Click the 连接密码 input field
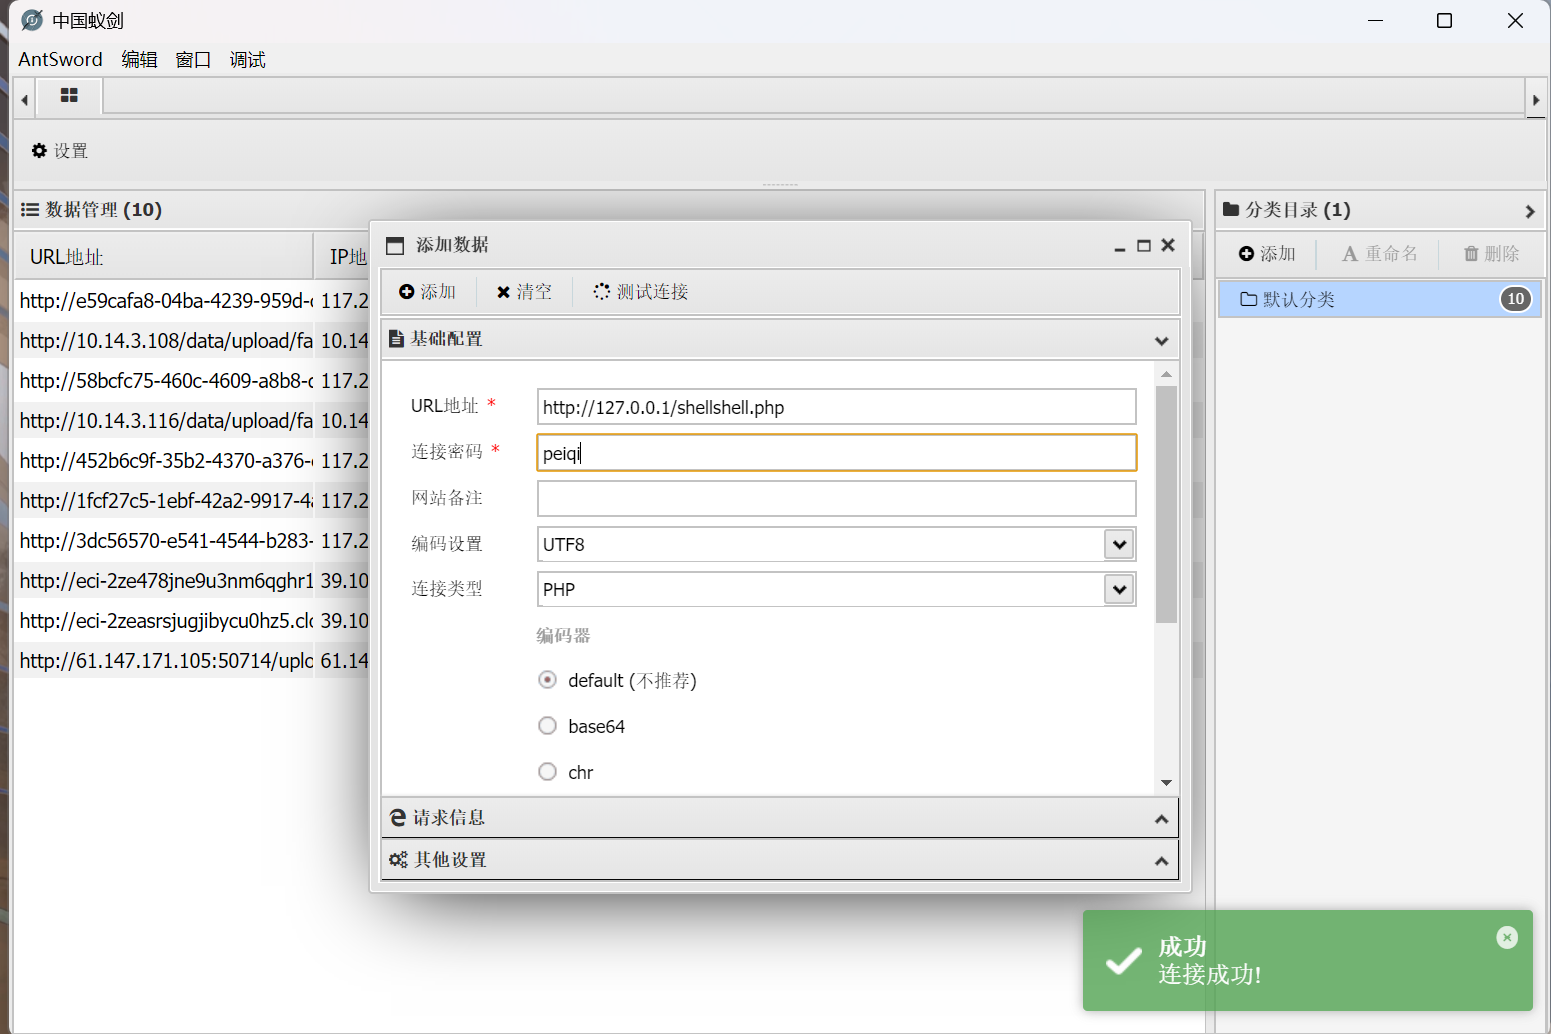1551x1034 pixels. click(x=836, y=453)
